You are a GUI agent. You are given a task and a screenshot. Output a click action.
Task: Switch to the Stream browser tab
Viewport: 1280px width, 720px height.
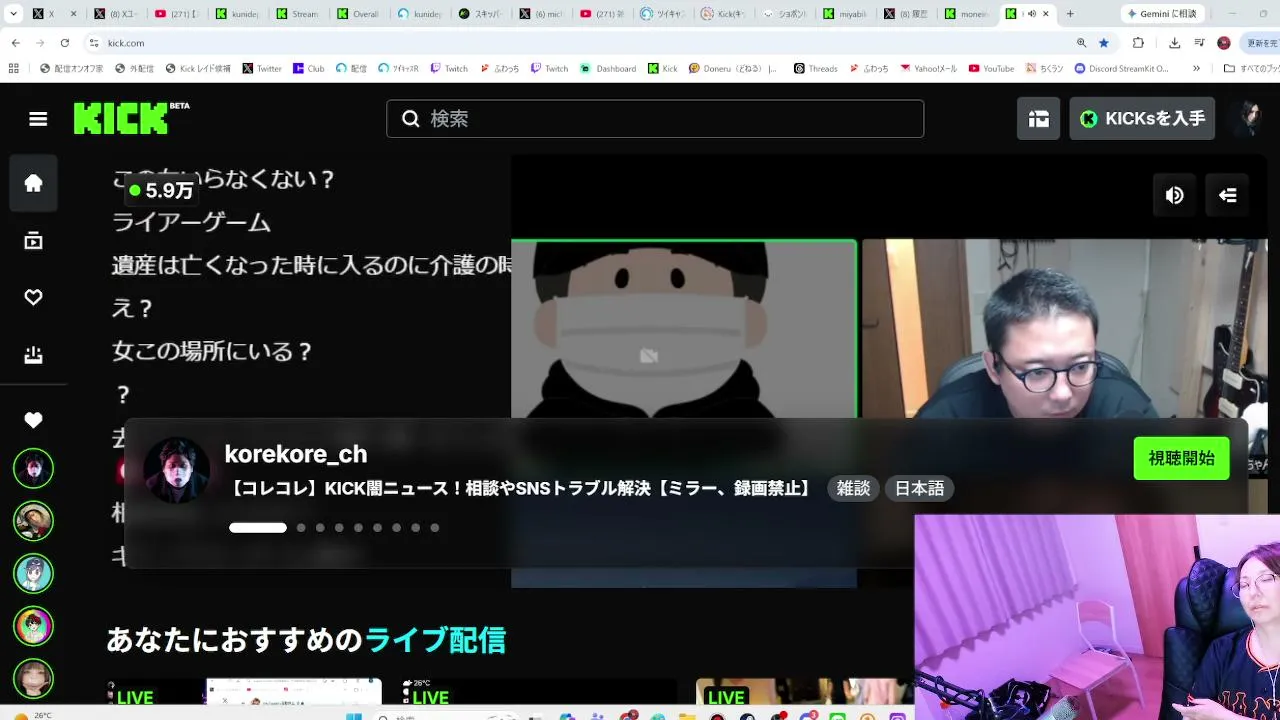[x=298, y=14]
